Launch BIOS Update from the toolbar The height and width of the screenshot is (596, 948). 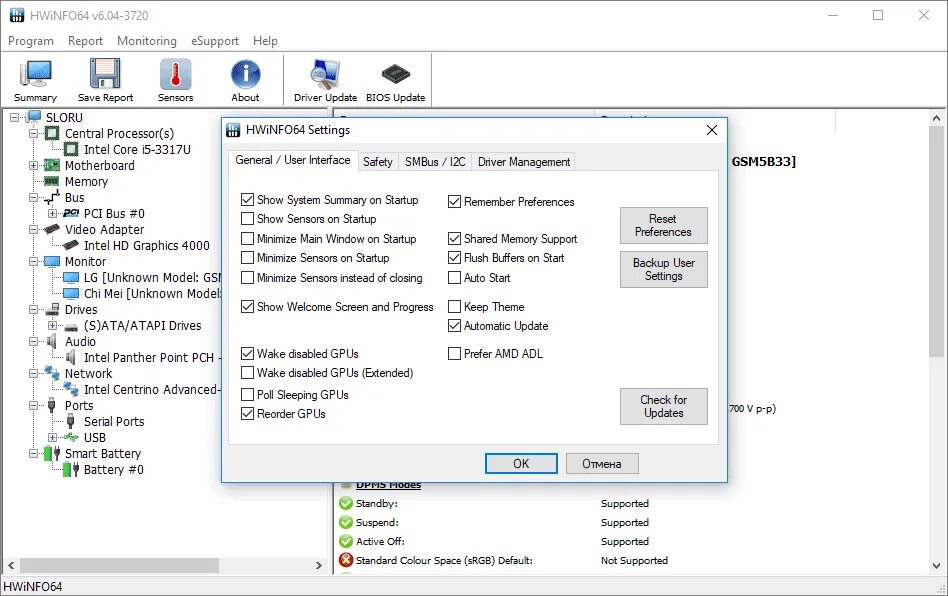[x=395, y=74]
